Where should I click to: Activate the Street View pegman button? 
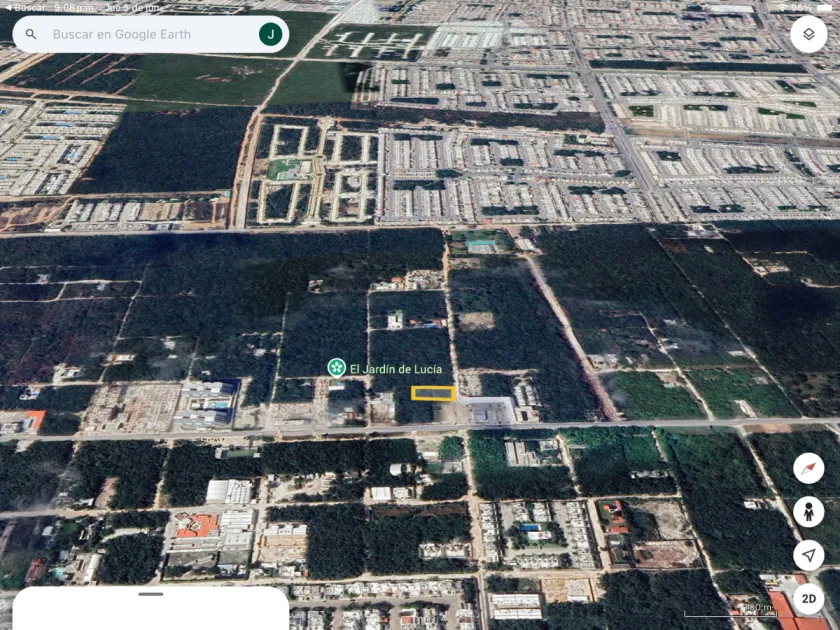(808, 512)
